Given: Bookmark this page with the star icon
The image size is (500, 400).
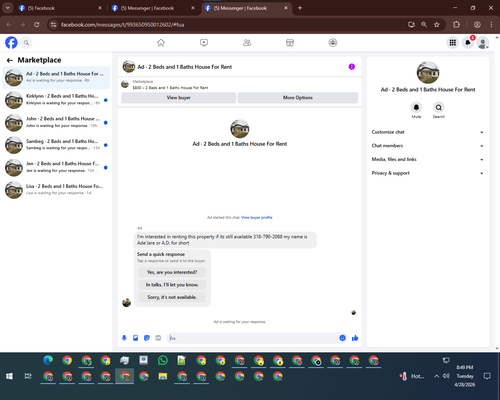Looking at the screenshot, I should (437, 25).
